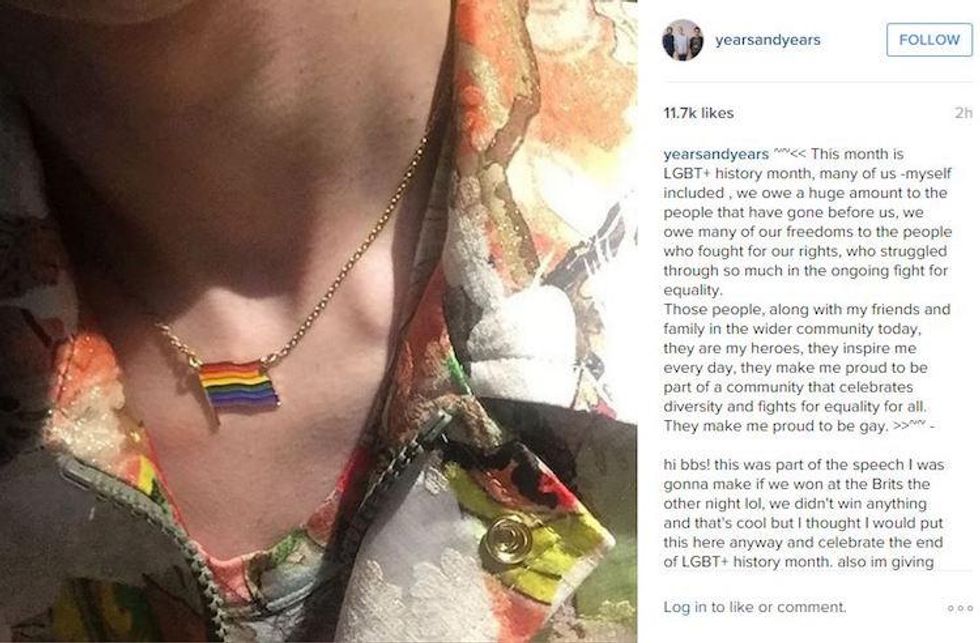Click the 'hi bbs!' caption paragraph
This screenshot has height=643, width=980.
coord(804,513)
